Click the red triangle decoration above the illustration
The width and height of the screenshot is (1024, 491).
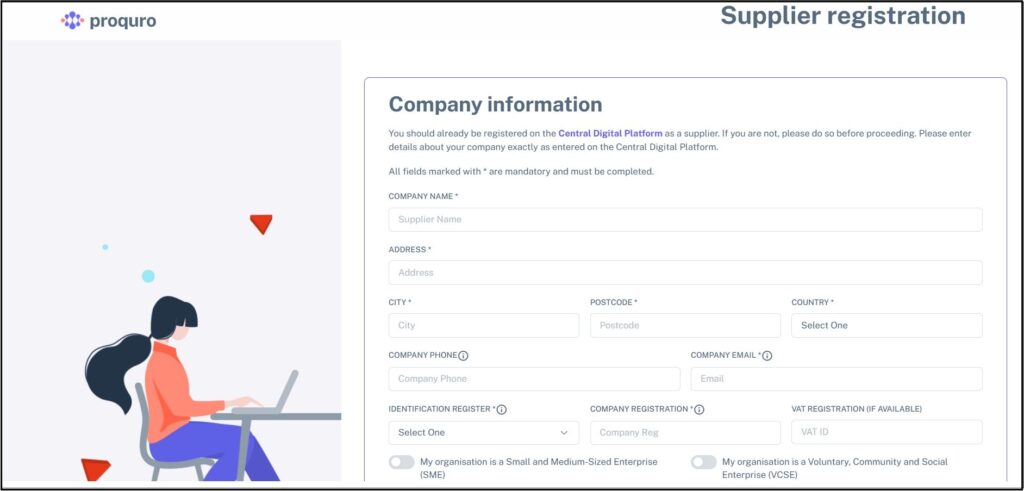click(x=261, y=223)
